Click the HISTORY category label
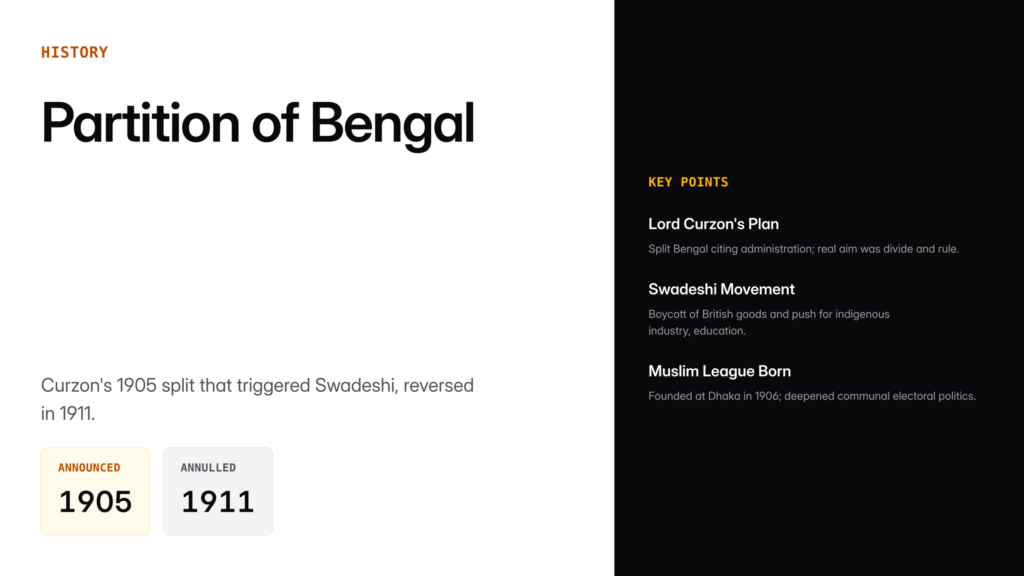This screenshot has width=1024, height=576. point(74,52)
